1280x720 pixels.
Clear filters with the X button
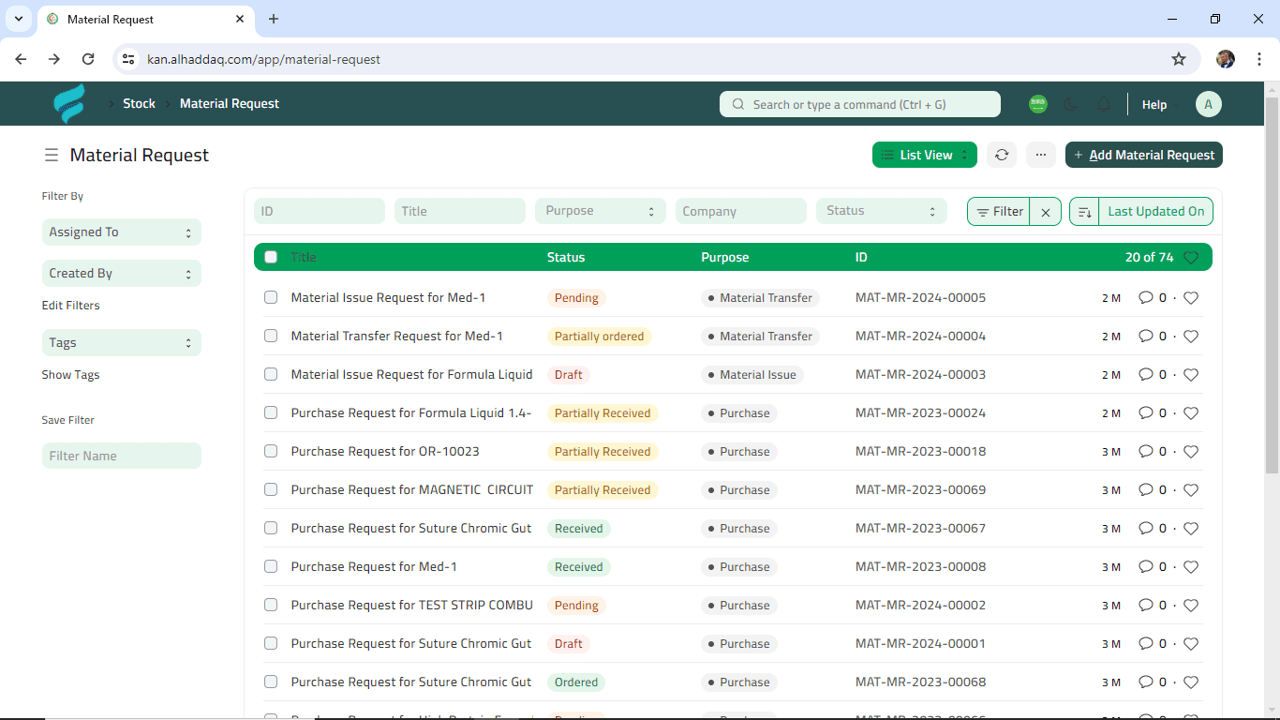point(1045,212)
